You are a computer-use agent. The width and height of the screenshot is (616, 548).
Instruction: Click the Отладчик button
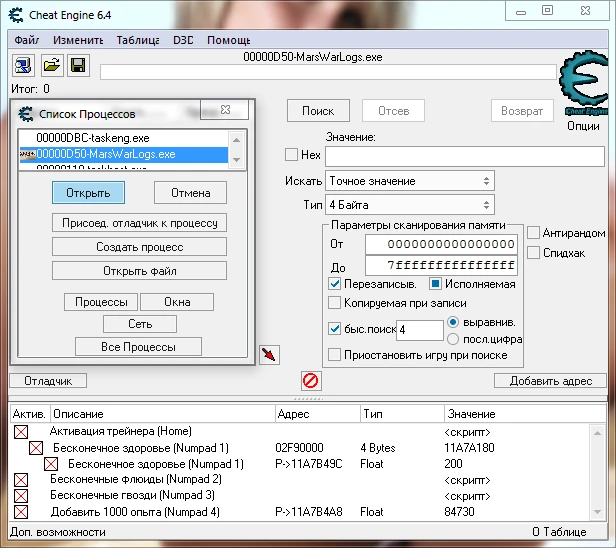tap(48, 381)
